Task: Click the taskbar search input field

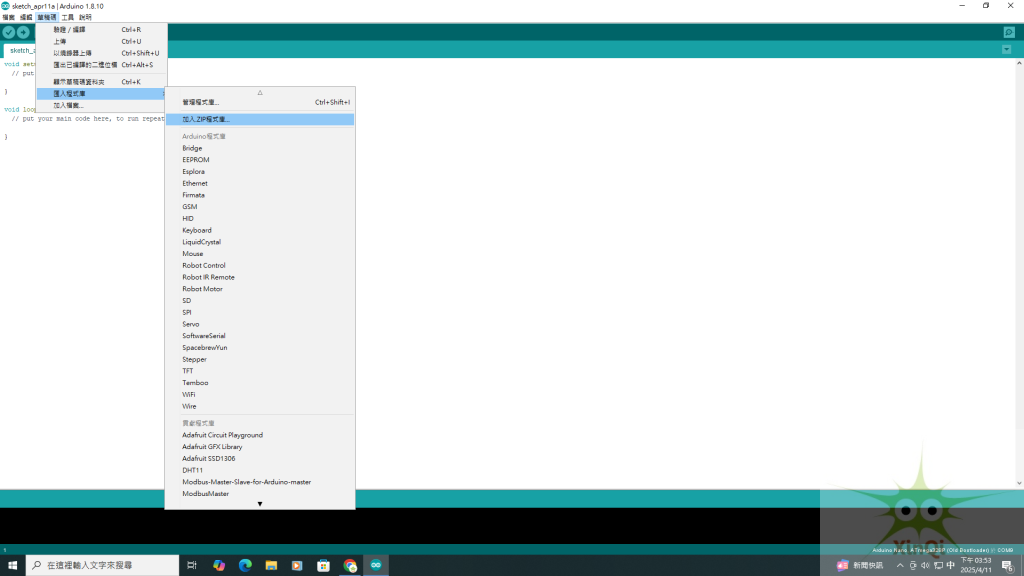Action: [103, 566]
